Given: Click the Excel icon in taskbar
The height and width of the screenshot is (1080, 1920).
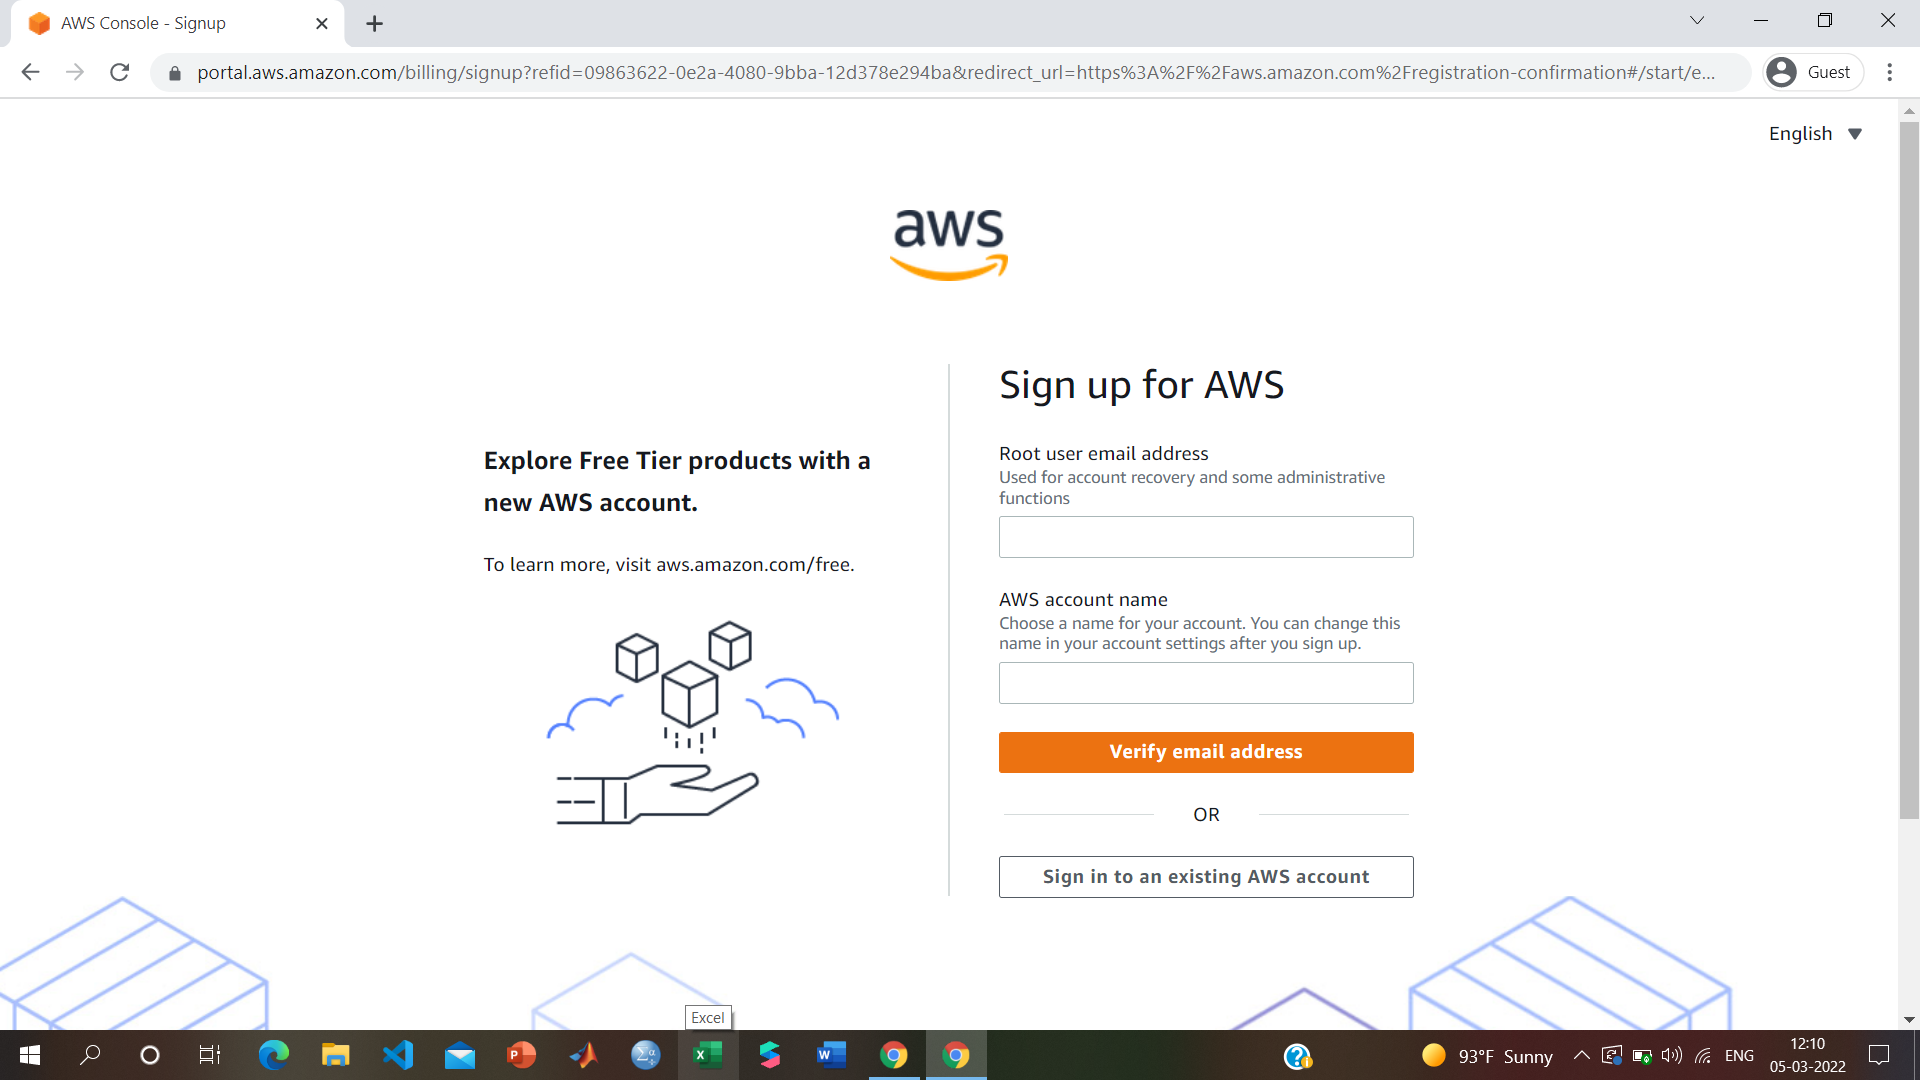Looking at the screenshot, I should coord(708,1054).
